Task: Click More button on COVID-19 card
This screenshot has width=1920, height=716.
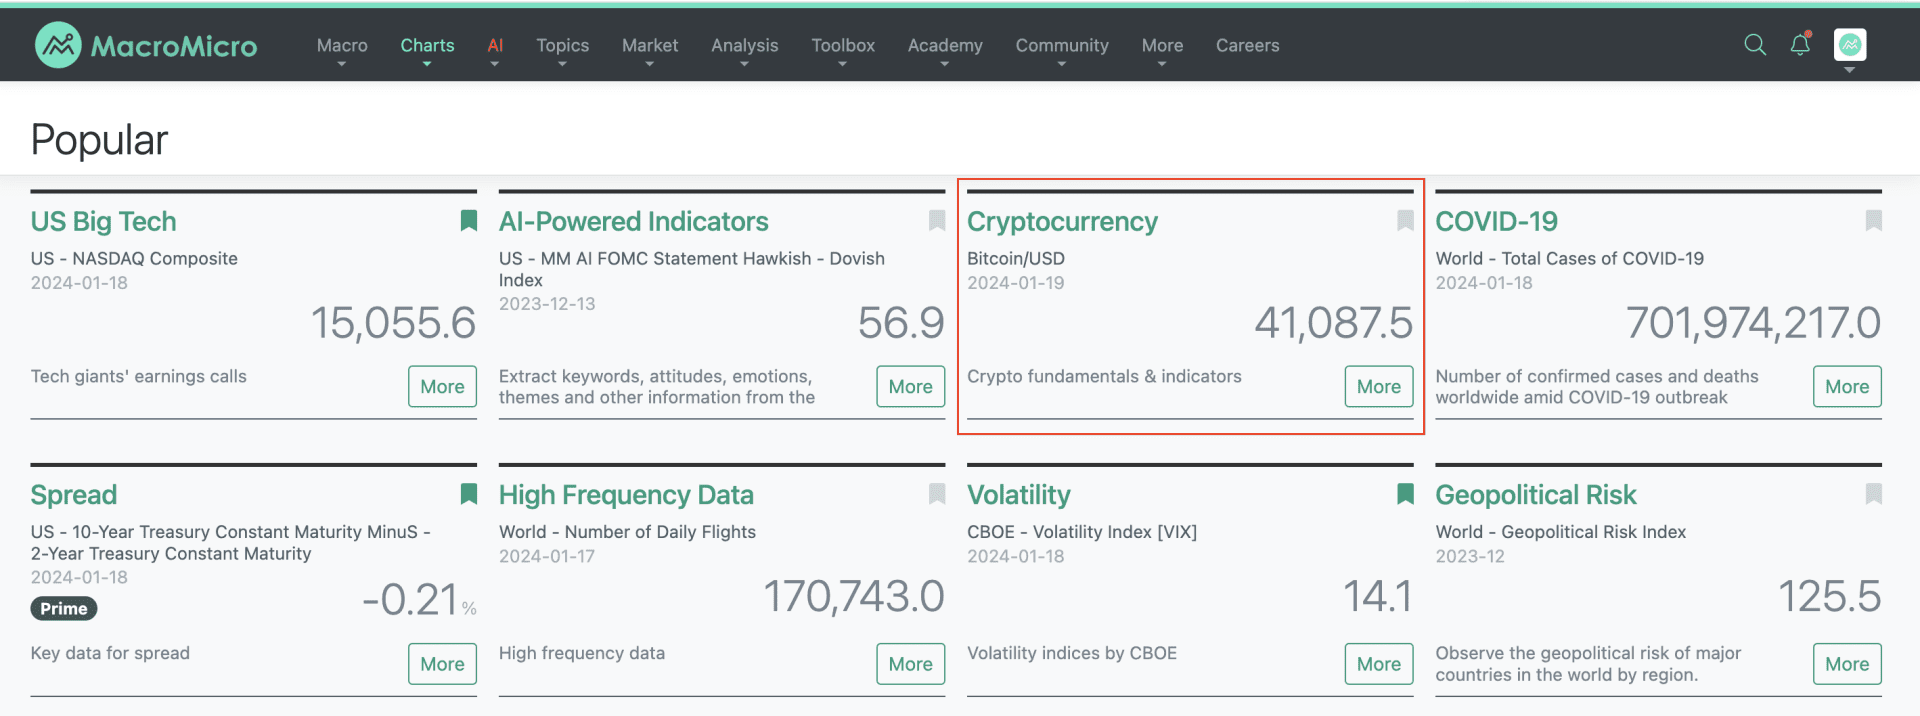Action: coord(1847,386)
